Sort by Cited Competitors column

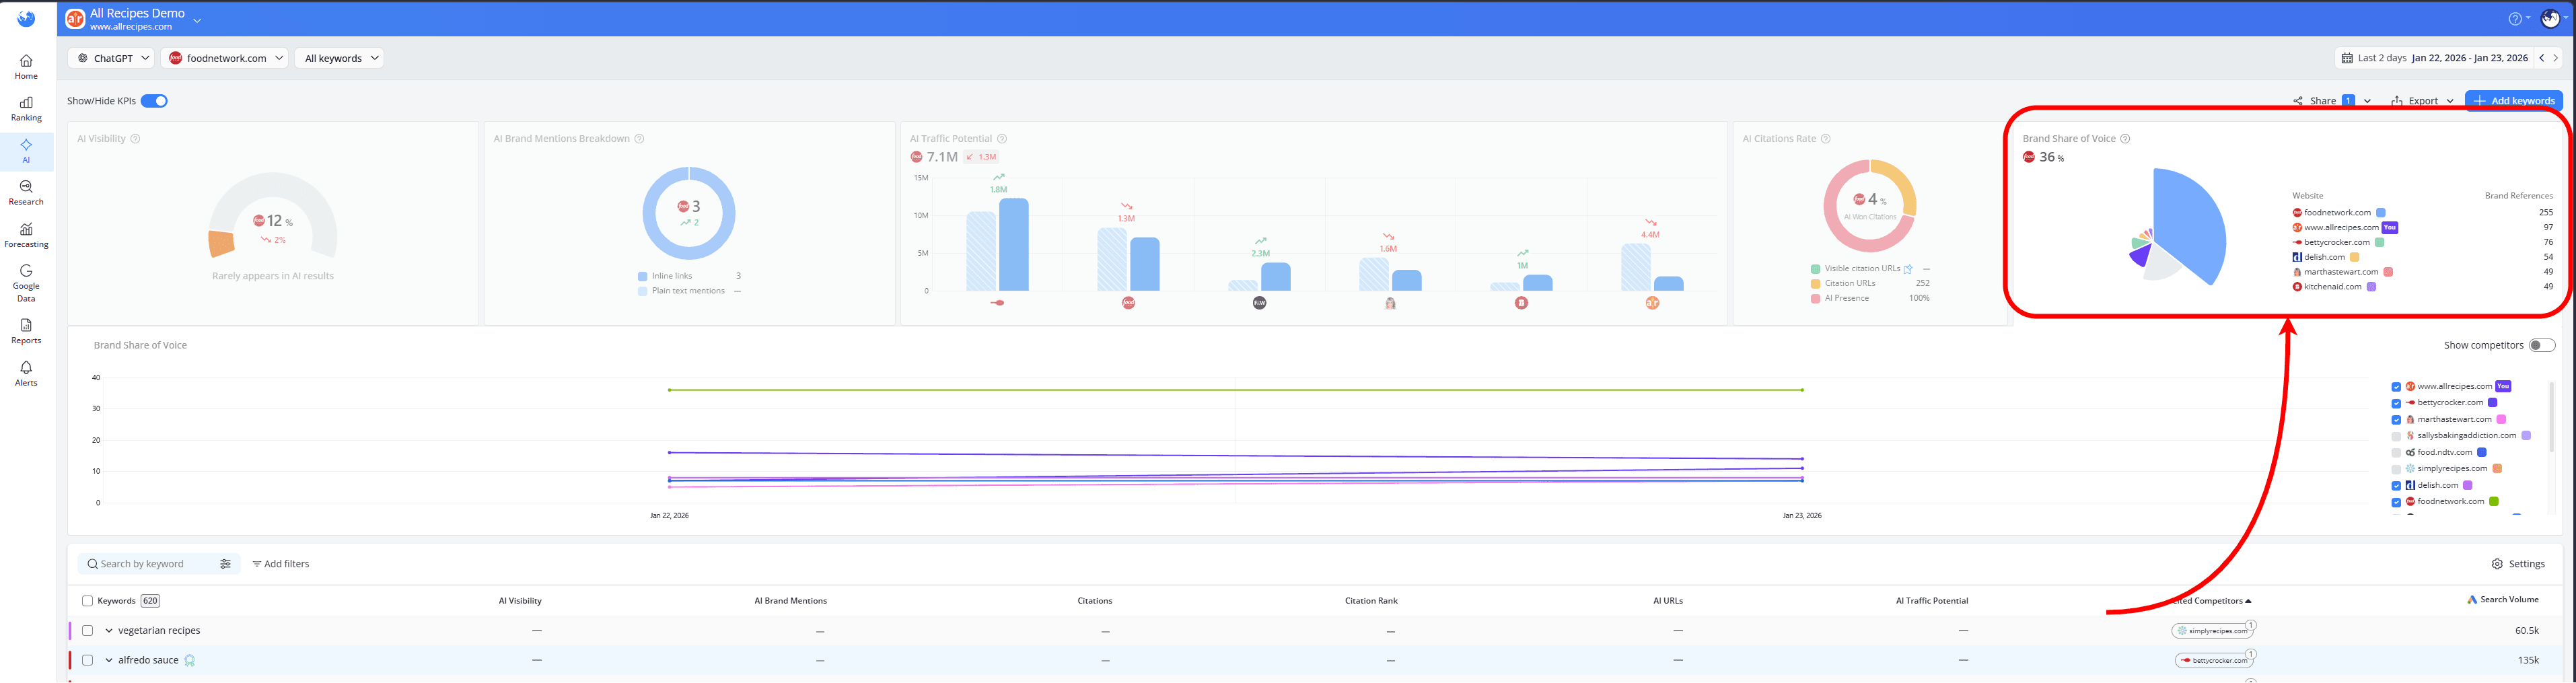pos(2212,601)
